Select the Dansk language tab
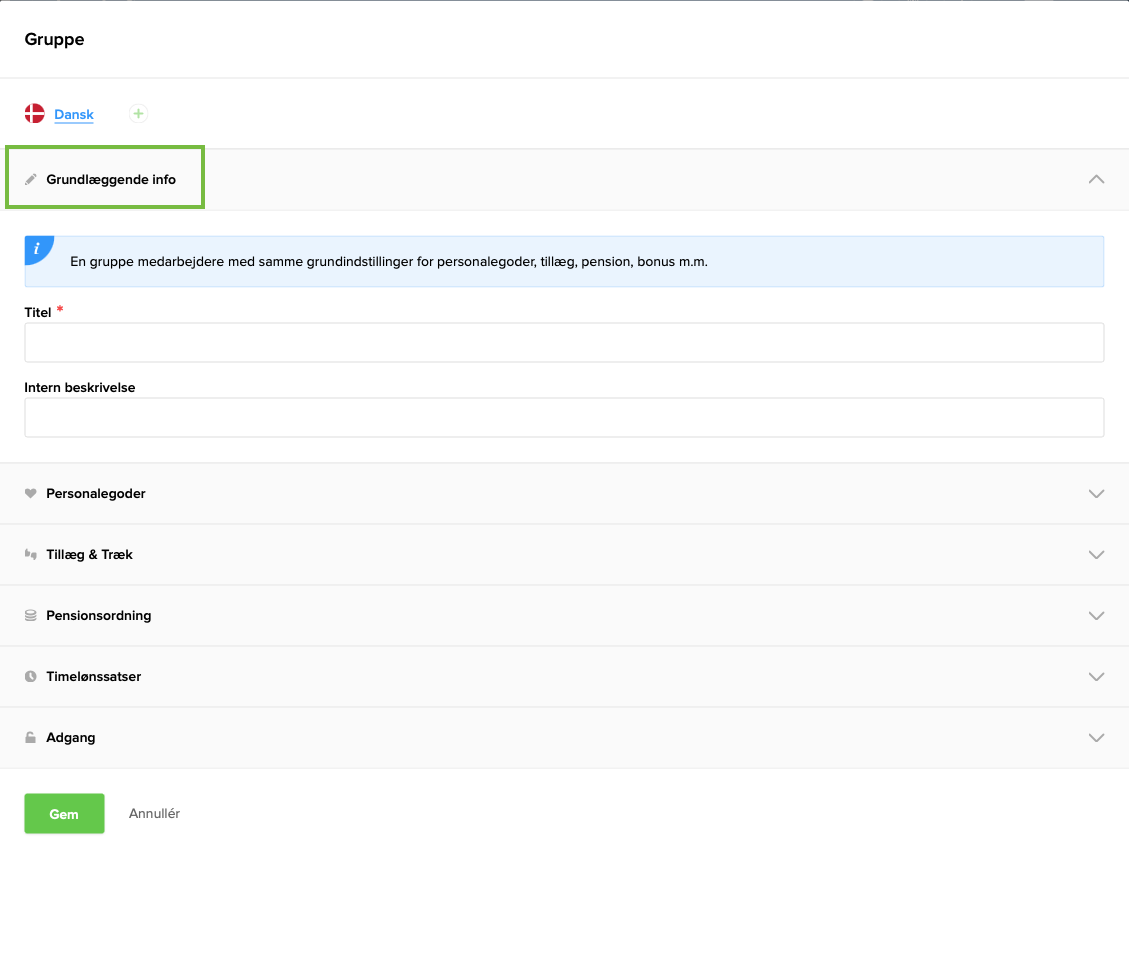 (72, 114)
